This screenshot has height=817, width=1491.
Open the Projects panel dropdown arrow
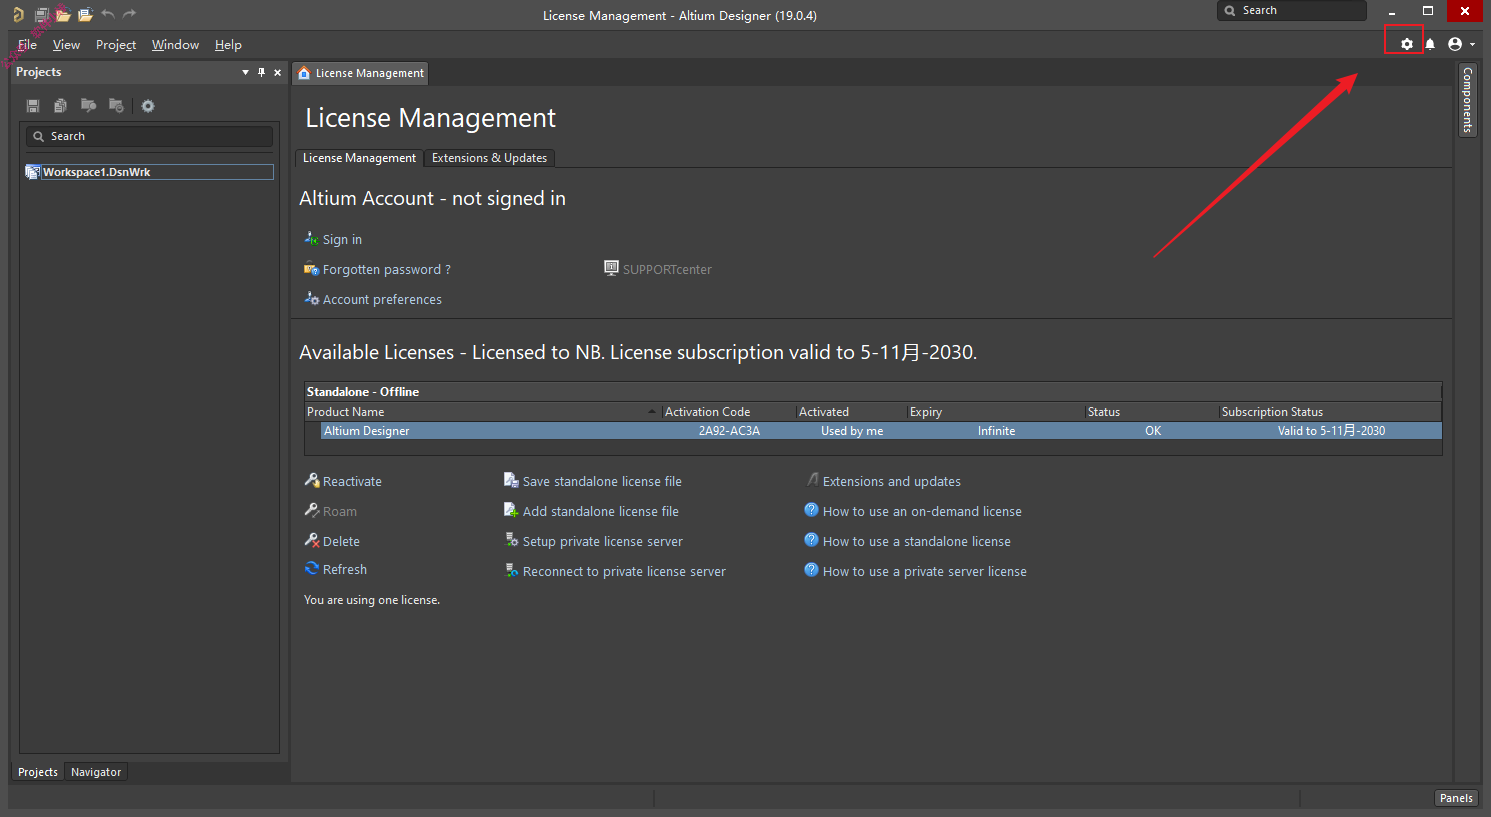(245, 72)
